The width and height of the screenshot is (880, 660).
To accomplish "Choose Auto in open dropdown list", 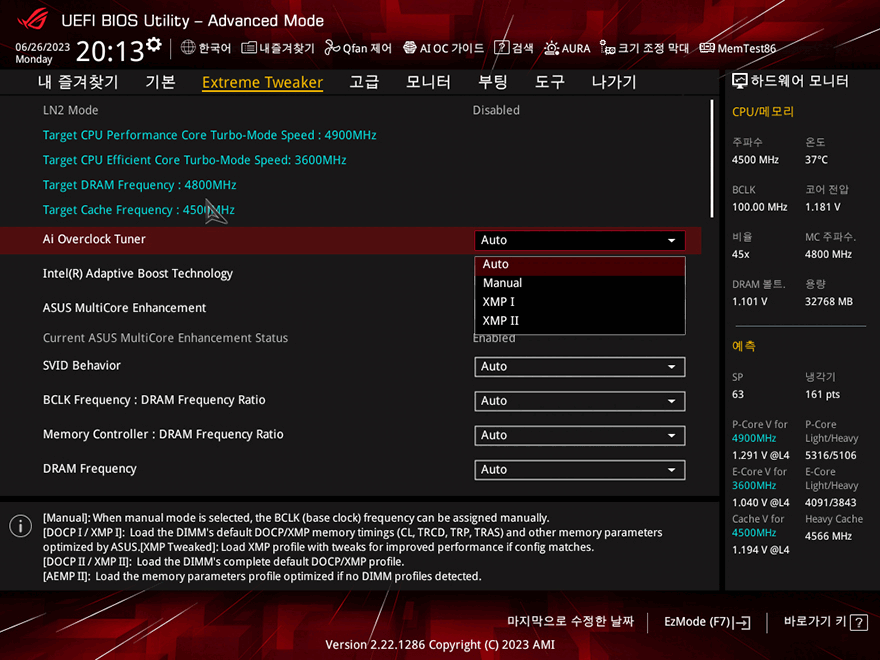I will pos(580,264).
